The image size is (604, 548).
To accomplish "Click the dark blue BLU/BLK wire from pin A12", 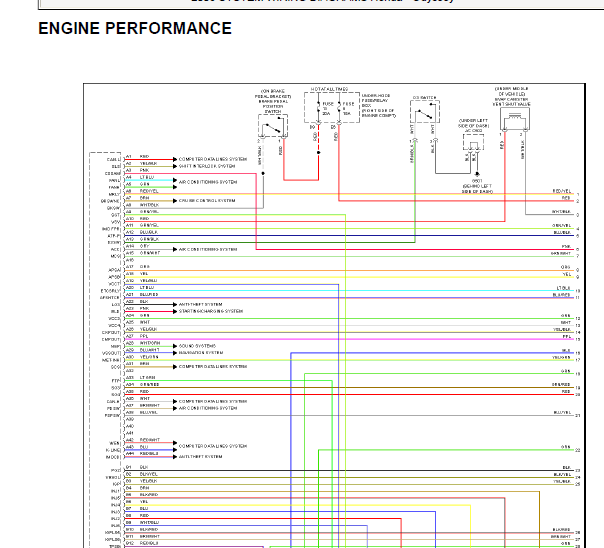I will (349, 235).
